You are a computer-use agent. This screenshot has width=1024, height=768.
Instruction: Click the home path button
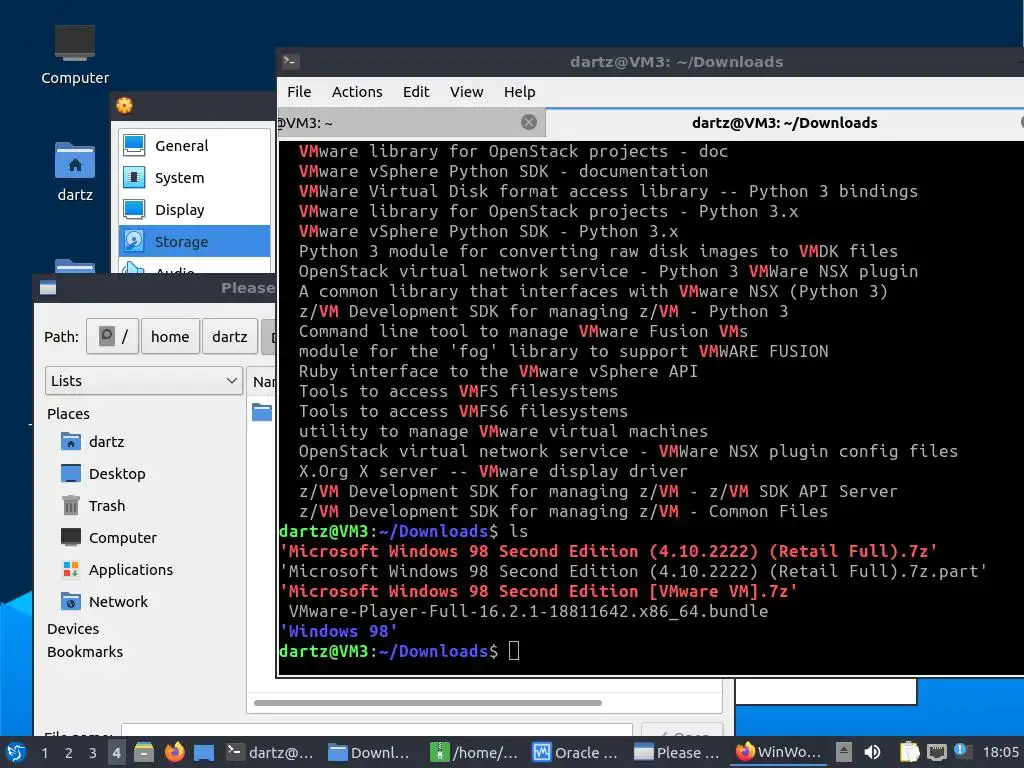click(x=170, y=336)
